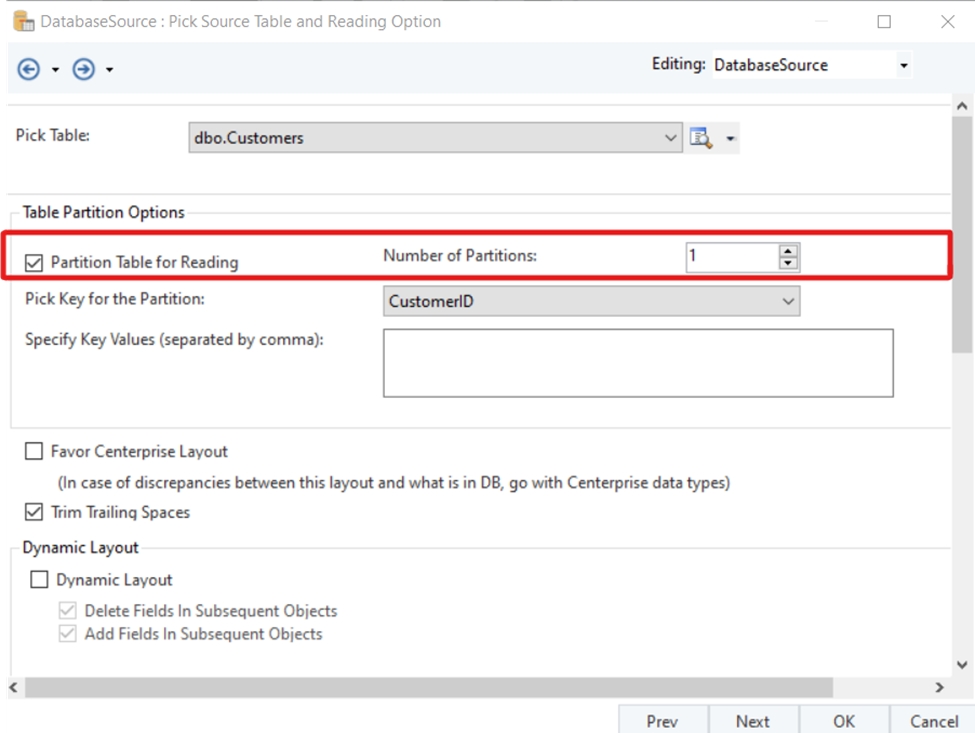Open the Editing DatabaseSource dropdown
Image resolution: width=975 pixels, height=733 pixels.
904,66
